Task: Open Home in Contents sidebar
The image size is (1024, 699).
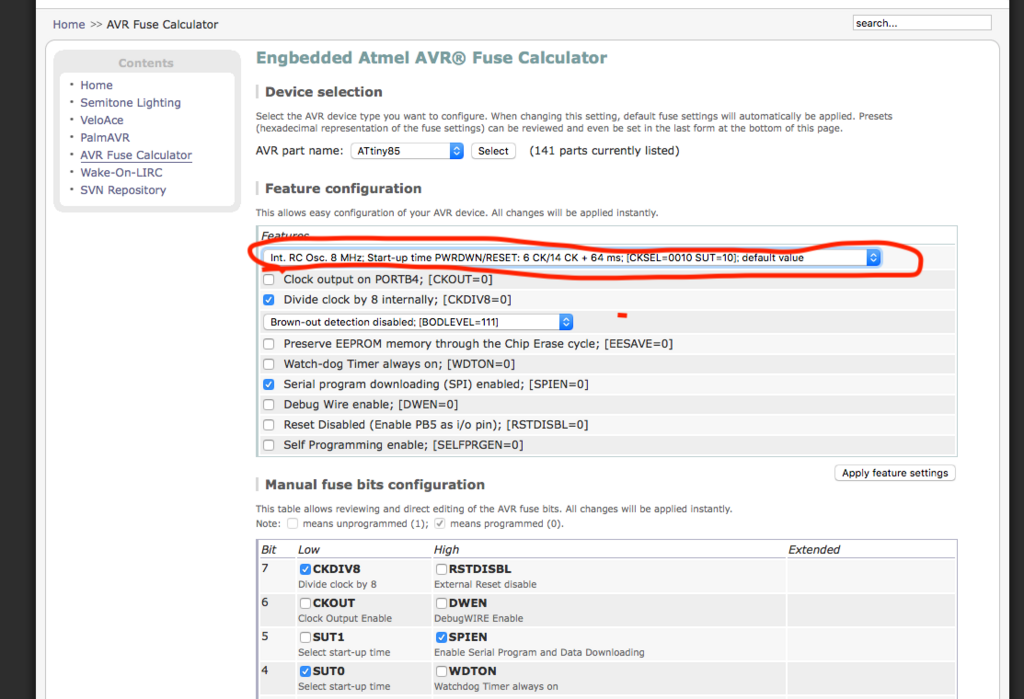Action: point(96,85)
